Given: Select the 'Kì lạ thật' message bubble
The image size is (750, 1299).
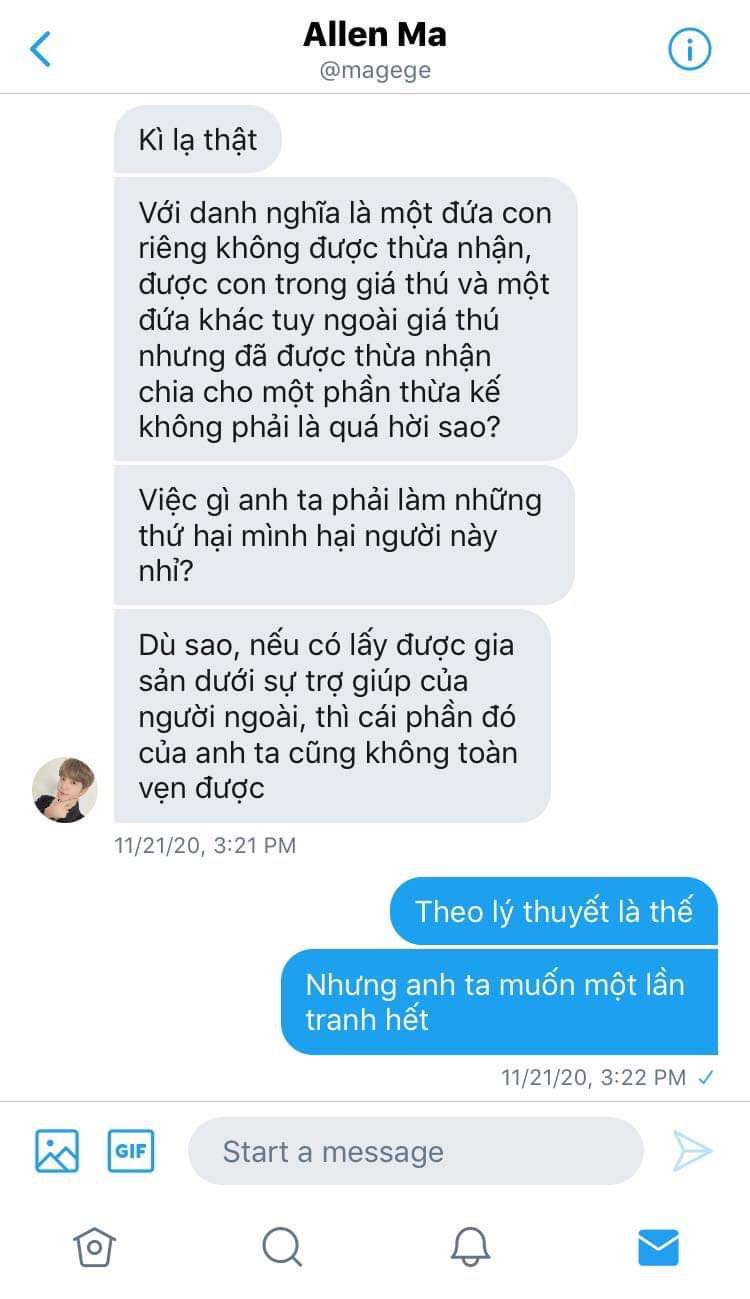Looking at the screenshot, I should point(197,139).
